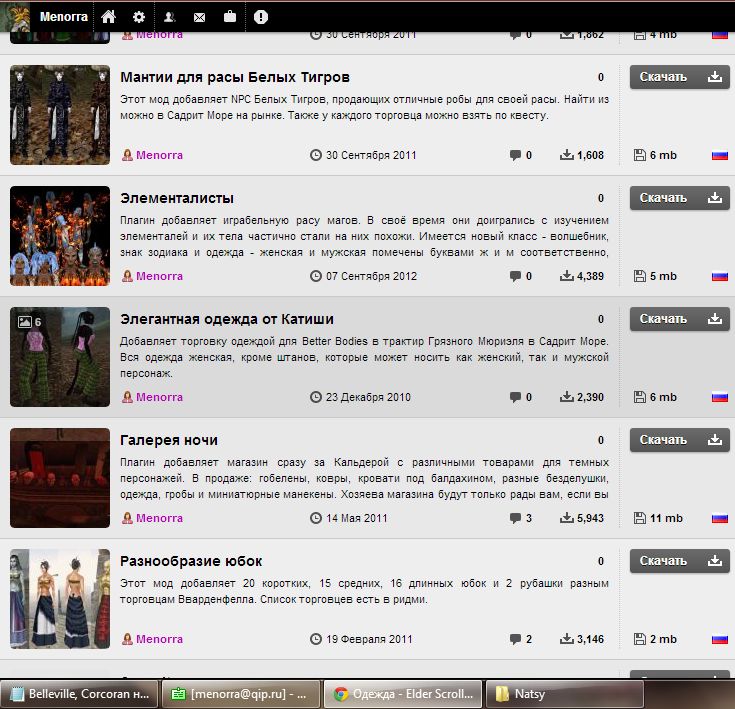Viewport: 735px width, 709px height.
Task: Click comments icon on Галерея ночи row
Action: coord(515,518)
